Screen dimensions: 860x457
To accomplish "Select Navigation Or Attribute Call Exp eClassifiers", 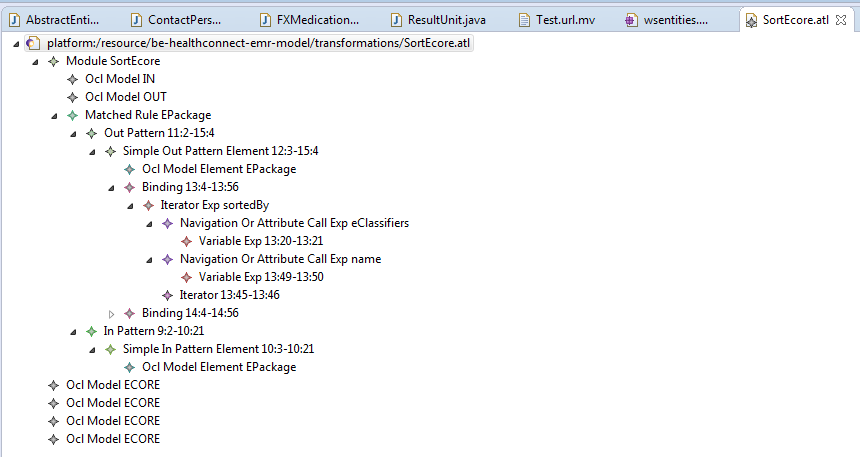I will [294, 223].
